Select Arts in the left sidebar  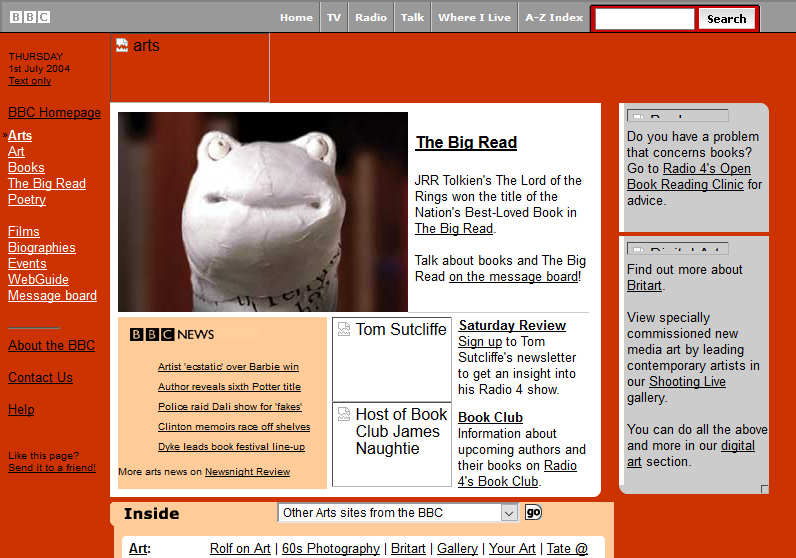point(20,136)
